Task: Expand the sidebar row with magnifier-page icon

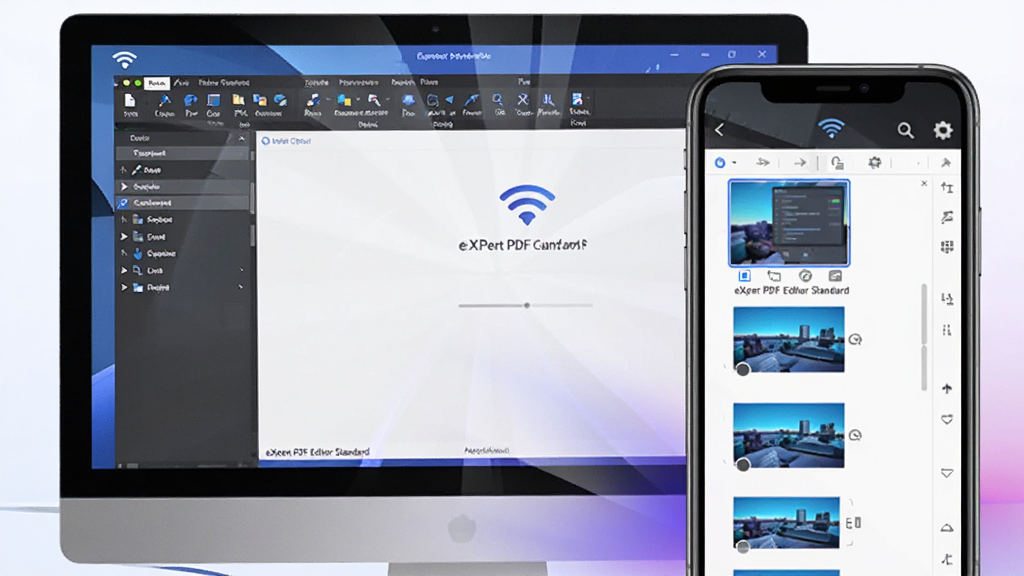Action: point(124,270)
